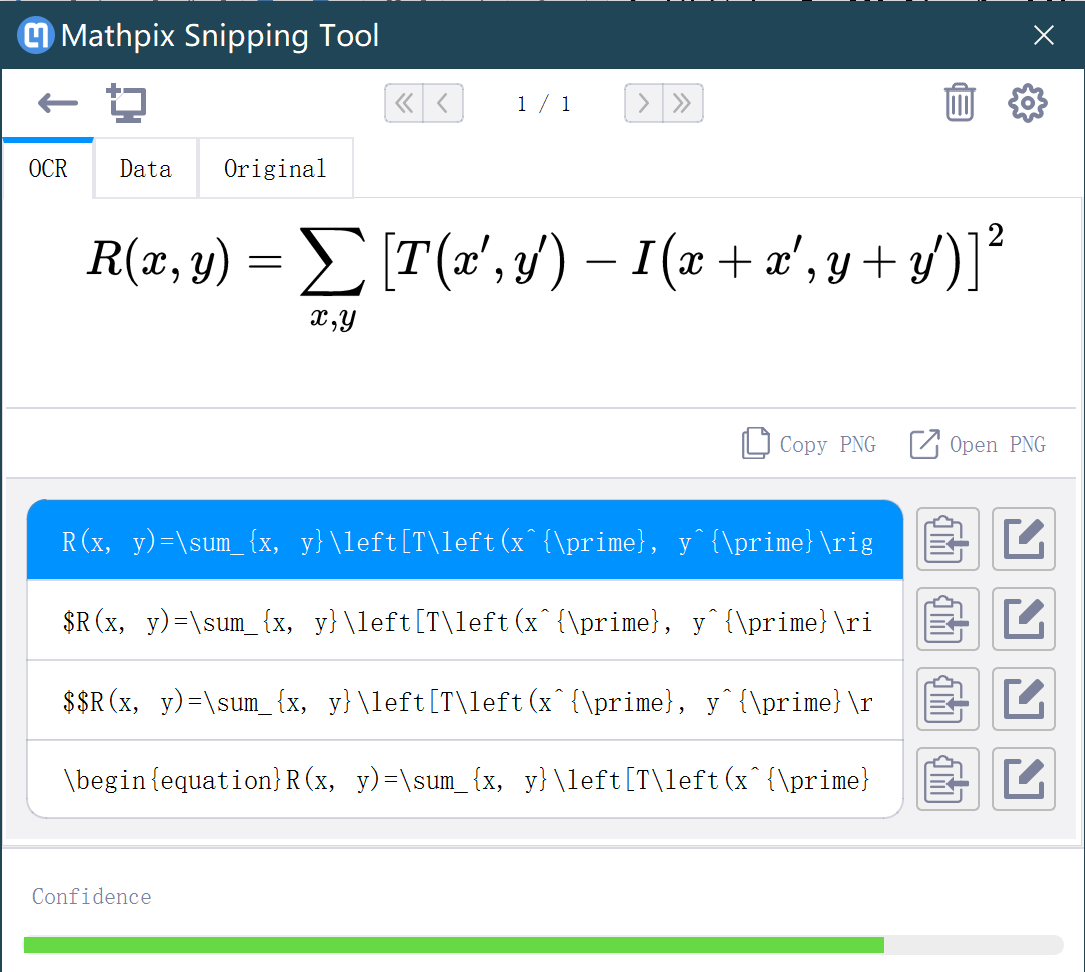The image size is (1085, 972).
Task: Click the back arrow icon
Action: pyautogui.click(x=57, y=103)
